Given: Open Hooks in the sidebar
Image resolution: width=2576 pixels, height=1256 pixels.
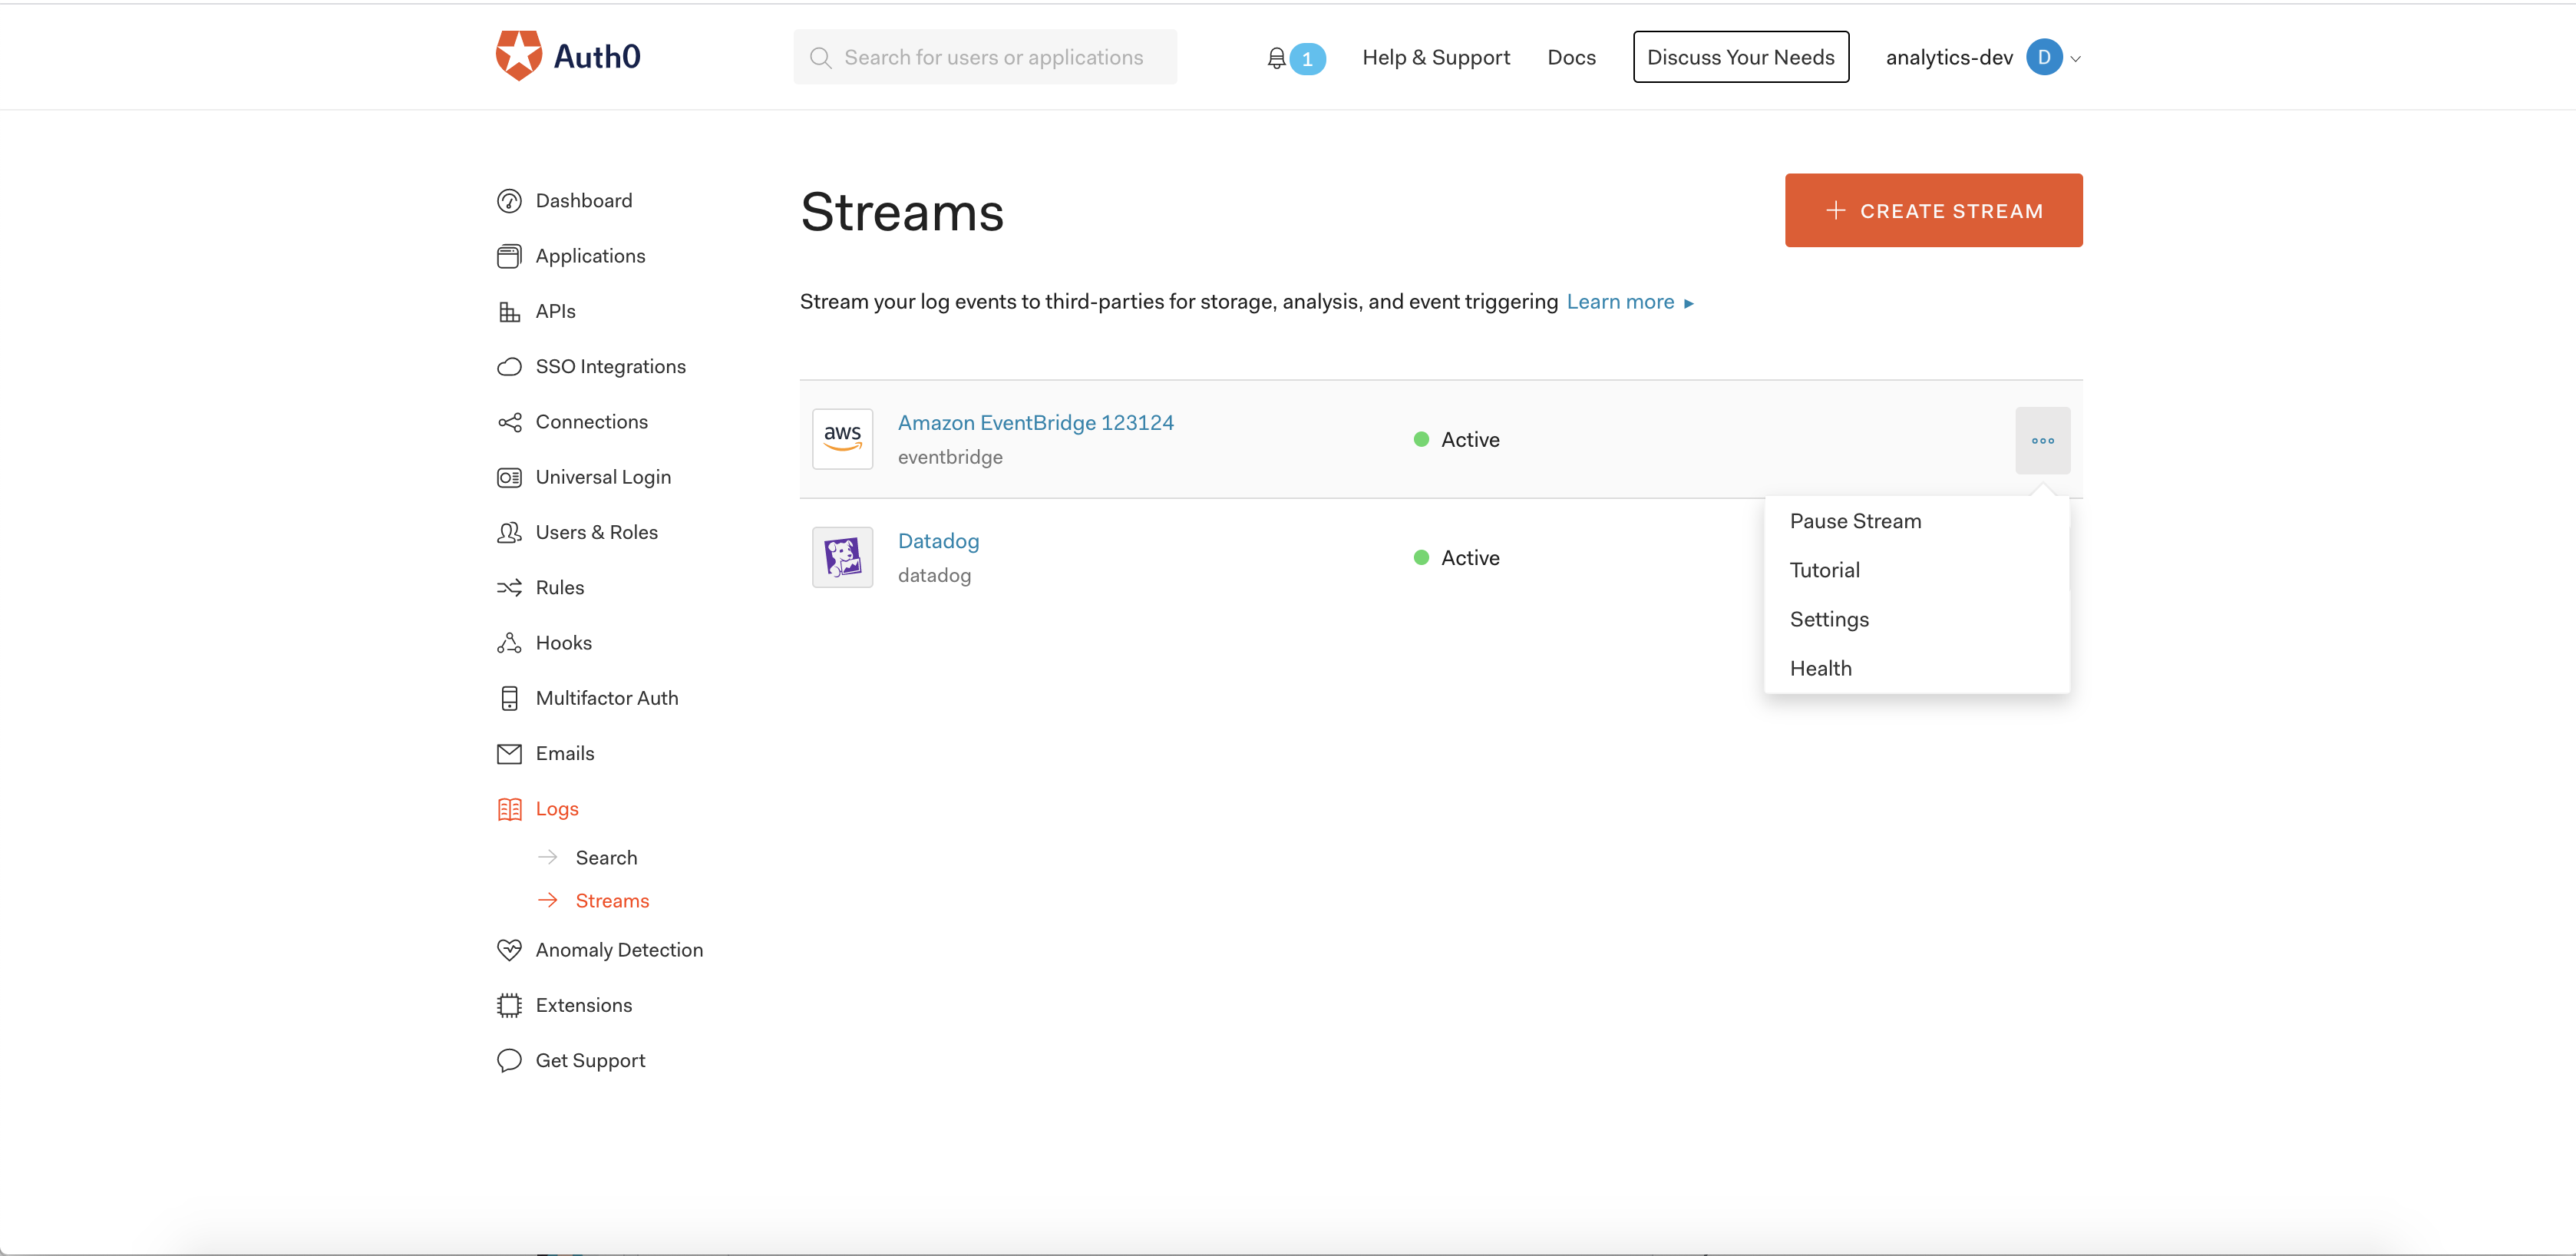Looking at the screenshot, I should 563,643.
